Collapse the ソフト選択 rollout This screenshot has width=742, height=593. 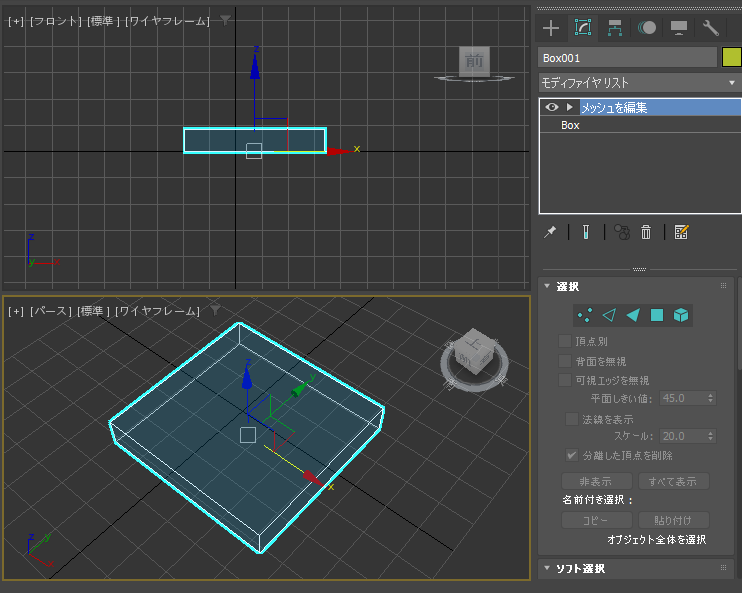pos(547,568)
